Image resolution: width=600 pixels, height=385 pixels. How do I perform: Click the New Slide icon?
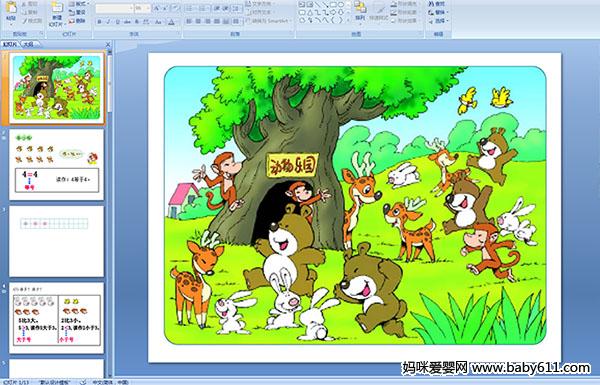coord(57,8)
